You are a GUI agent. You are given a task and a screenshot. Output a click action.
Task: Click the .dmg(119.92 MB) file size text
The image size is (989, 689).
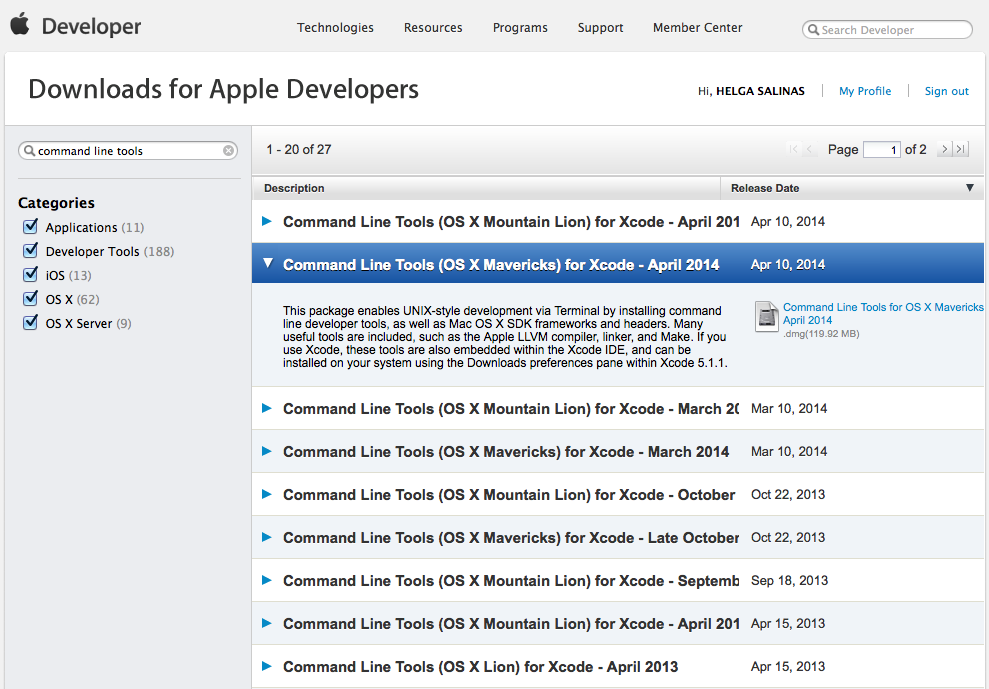click(821, 334)
